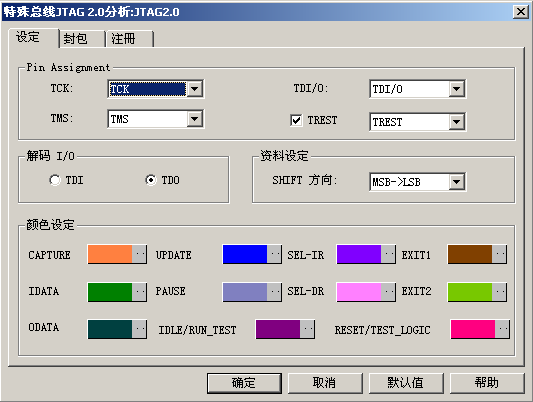The image size is (533, 402).
Task: Open IDATA color picker ellipsis button
Action: tap(139, 292)
